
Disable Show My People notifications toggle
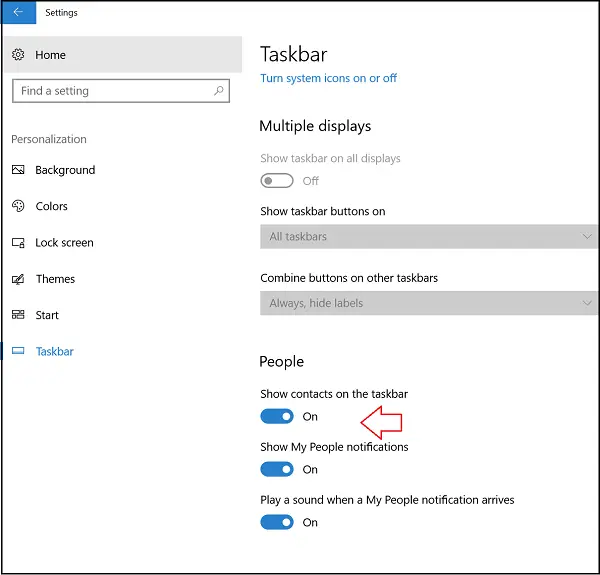[277, 469]
